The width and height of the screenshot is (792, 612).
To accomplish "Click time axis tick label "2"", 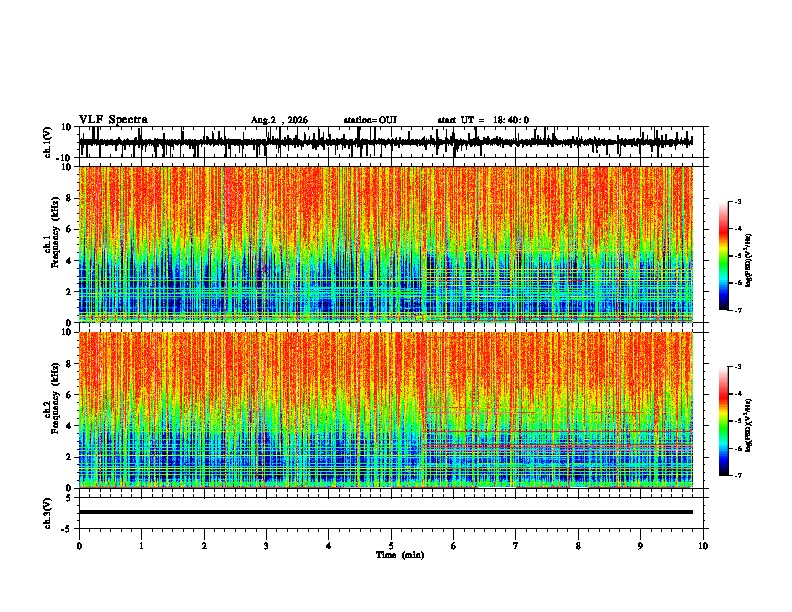I will tap(204, 546).
